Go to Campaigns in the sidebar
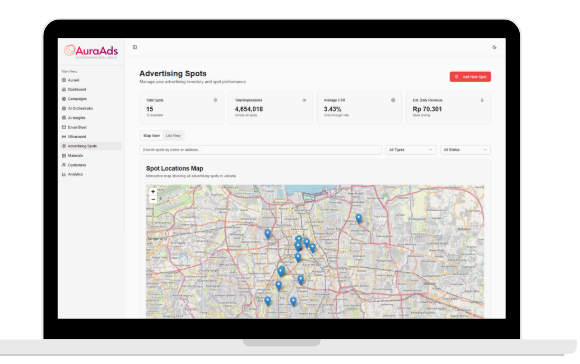 tap(91, 99)
